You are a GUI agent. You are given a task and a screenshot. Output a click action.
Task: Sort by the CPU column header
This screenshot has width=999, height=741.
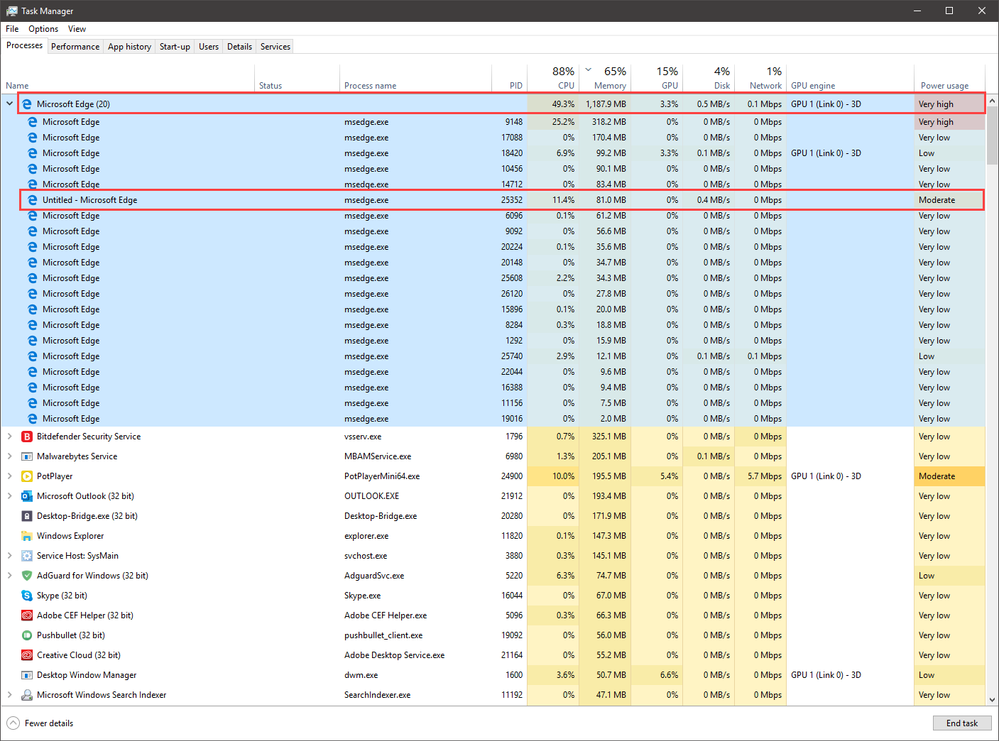click(553, 78)
